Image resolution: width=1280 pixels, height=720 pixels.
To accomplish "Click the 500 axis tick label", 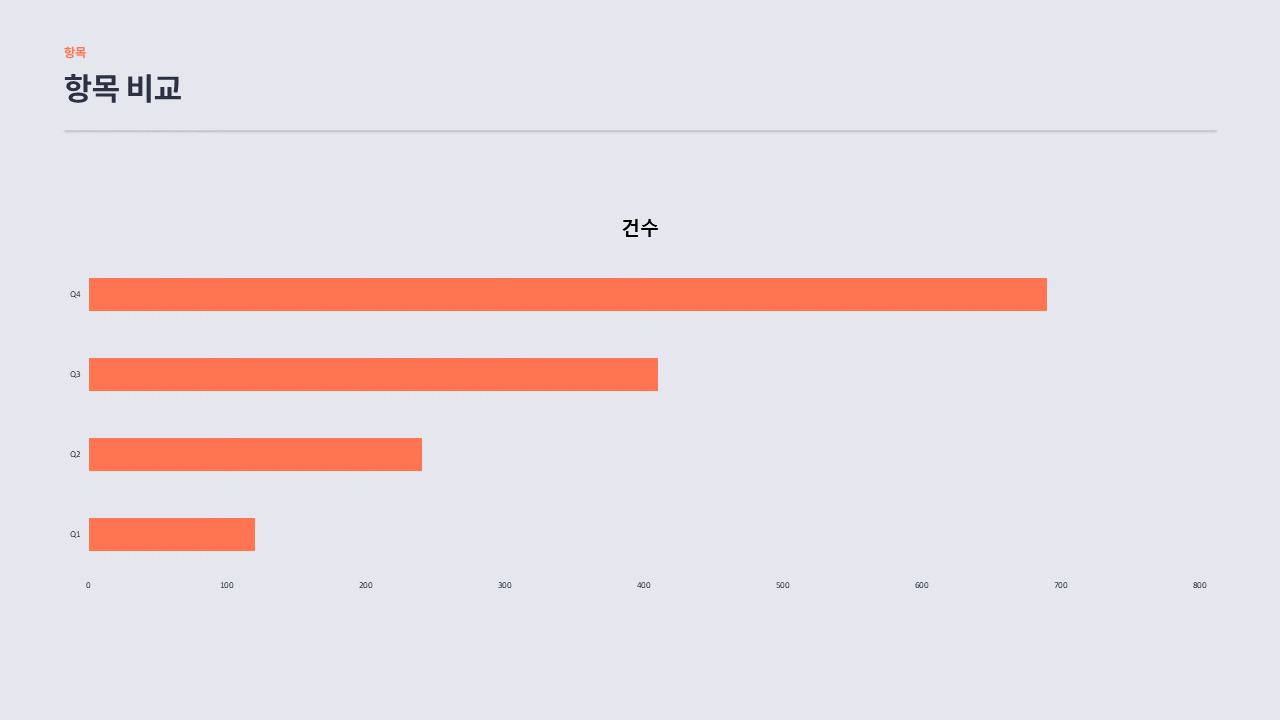I will pos(783,585).
